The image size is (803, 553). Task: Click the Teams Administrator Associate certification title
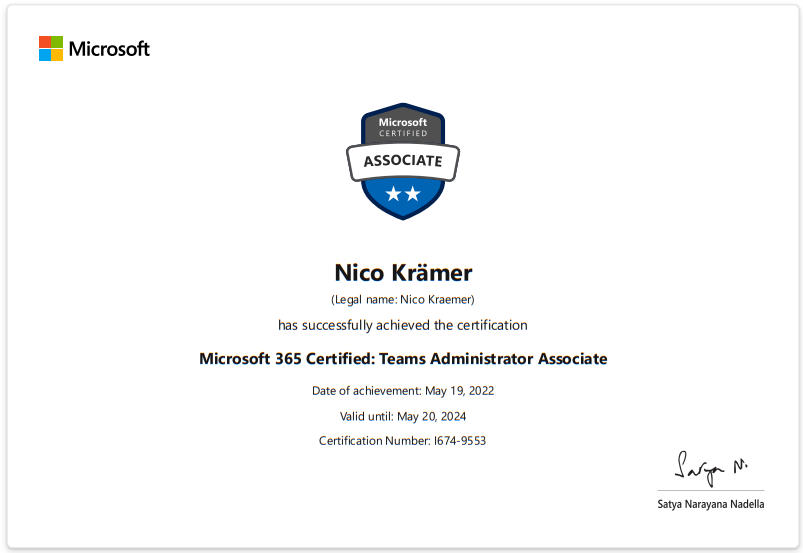click(x=403, y=358)
